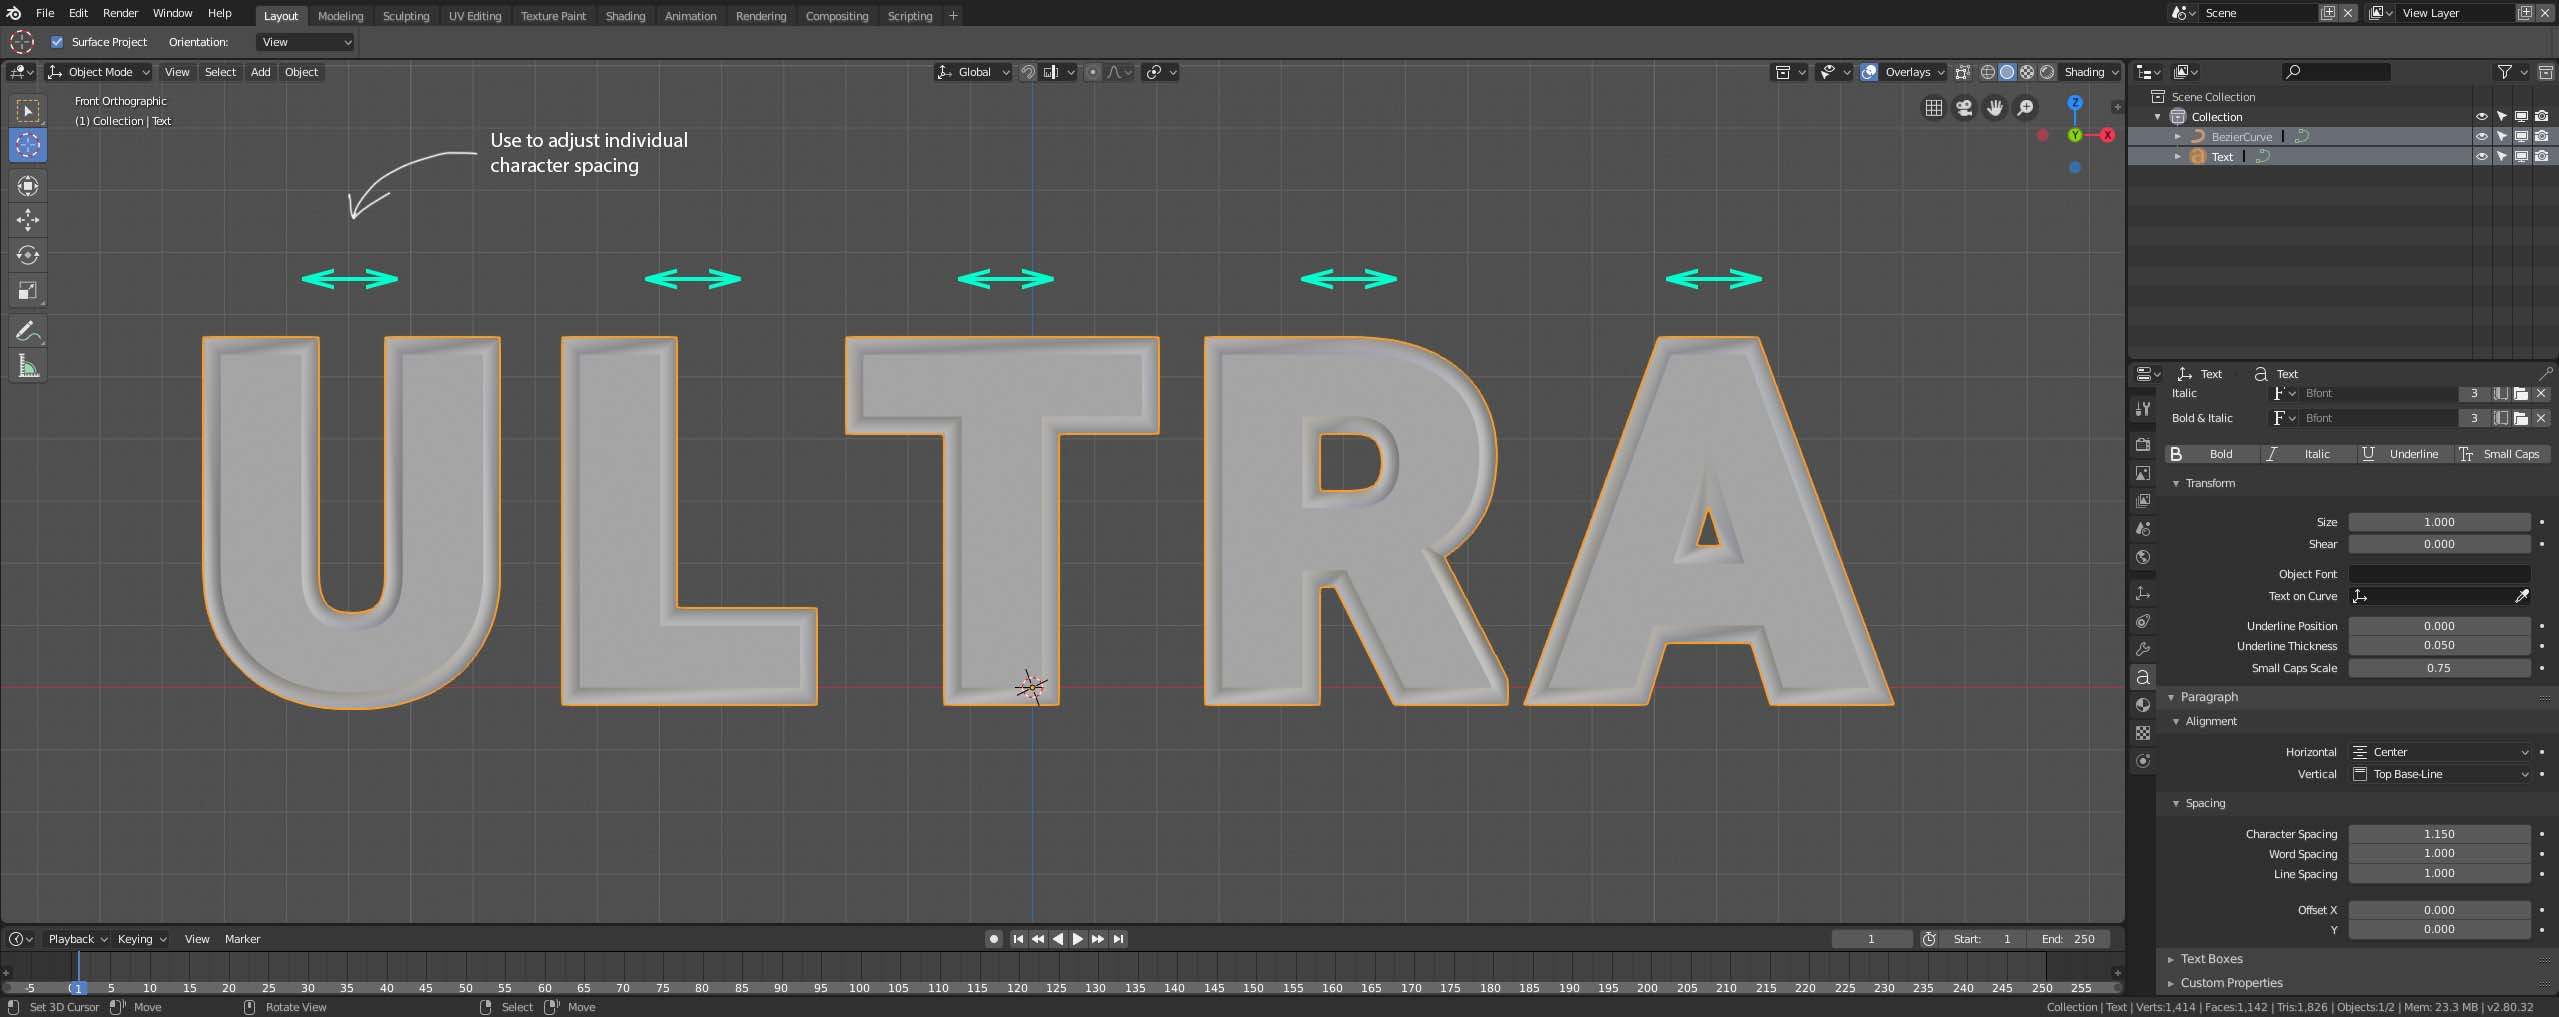Expand the Text Boxes panel
Viewport: 2559px width, 1017px height.
(2211, 959)
